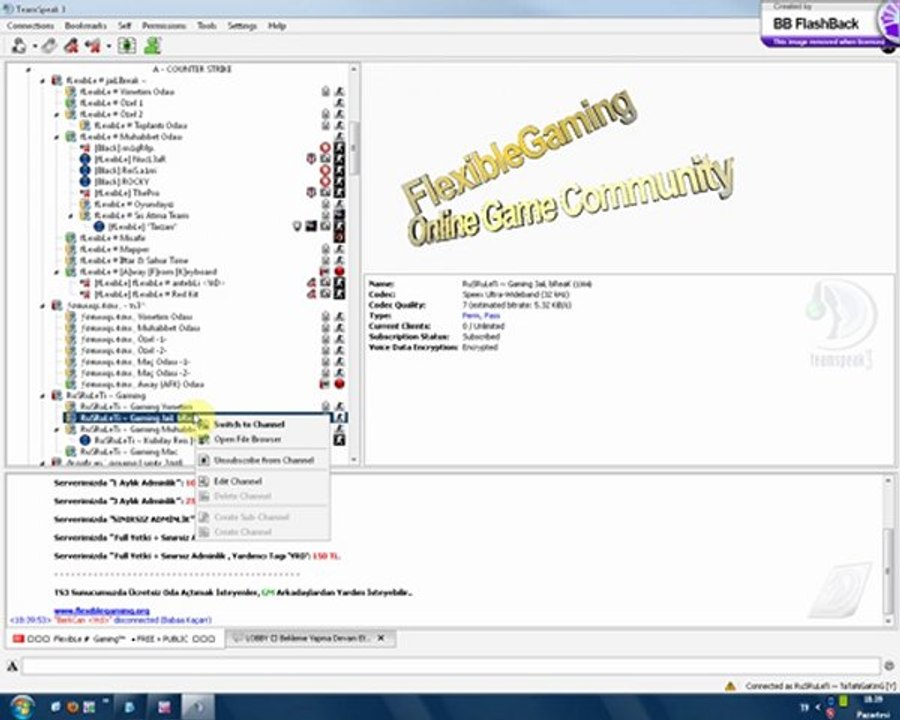Open the Bookmarks menu
The height and width of the screenshot is (720, 900).
pos(86,26)
